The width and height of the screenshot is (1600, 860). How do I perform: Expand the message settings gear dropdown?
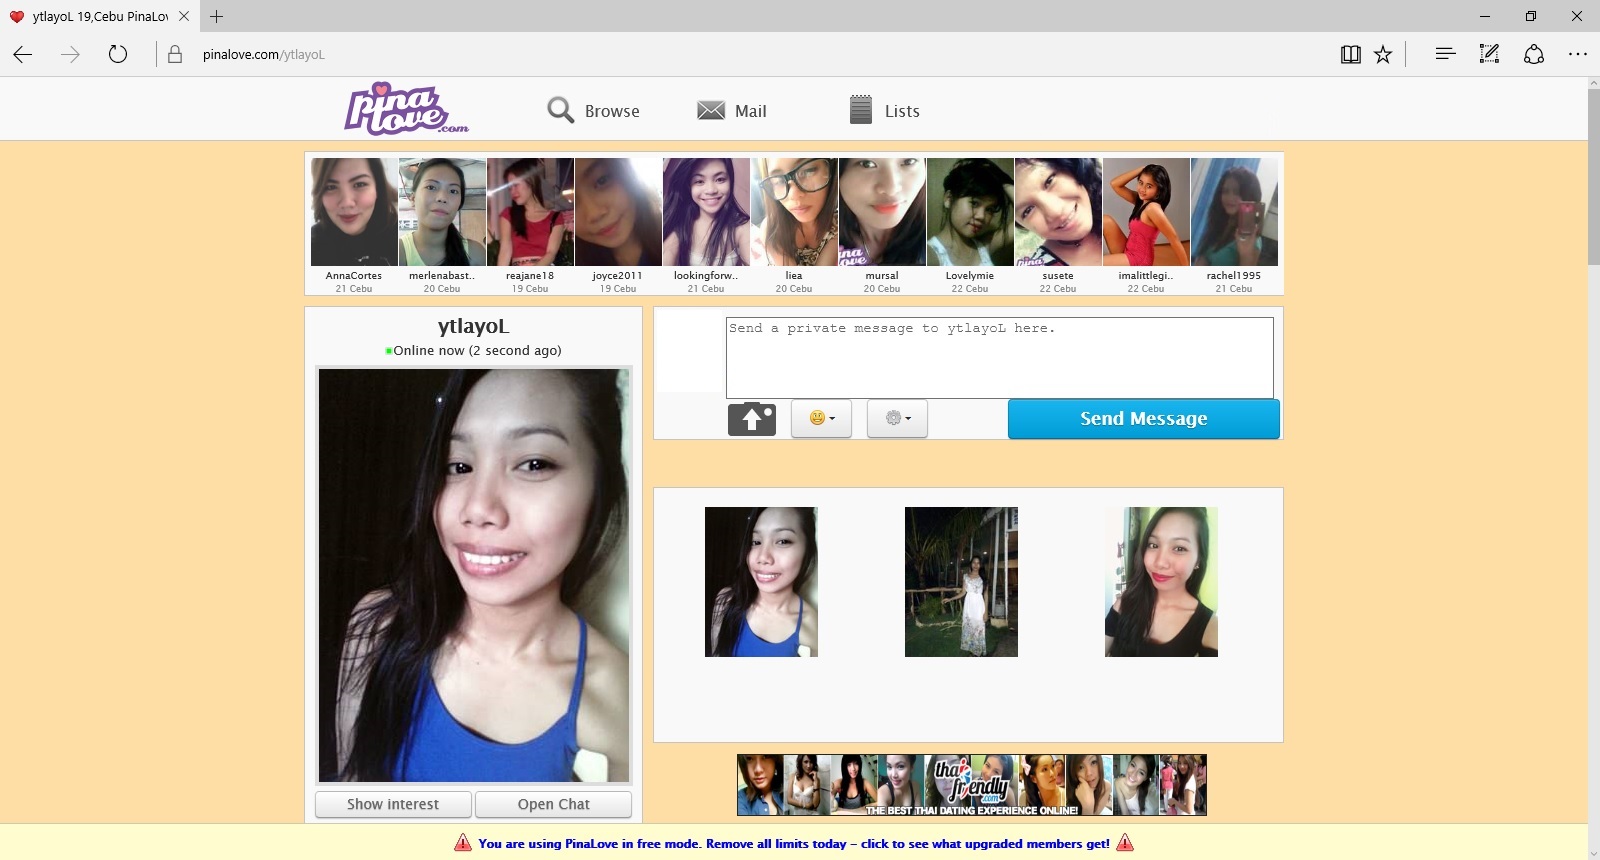(x=897, y=419)
